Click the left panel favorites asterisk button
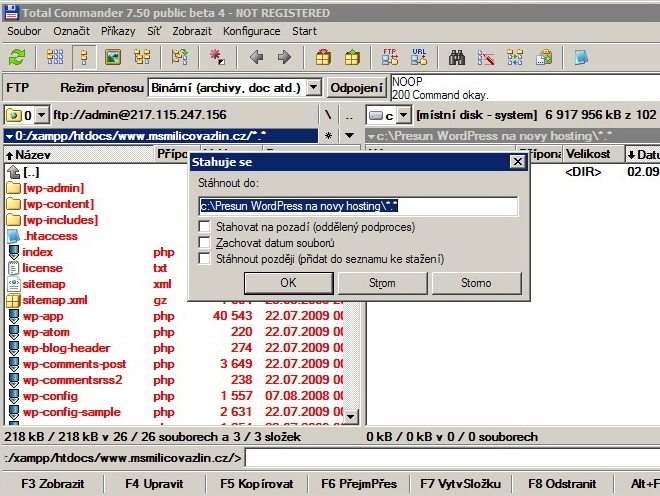This screenshot has height=496, width=660. 328,136
